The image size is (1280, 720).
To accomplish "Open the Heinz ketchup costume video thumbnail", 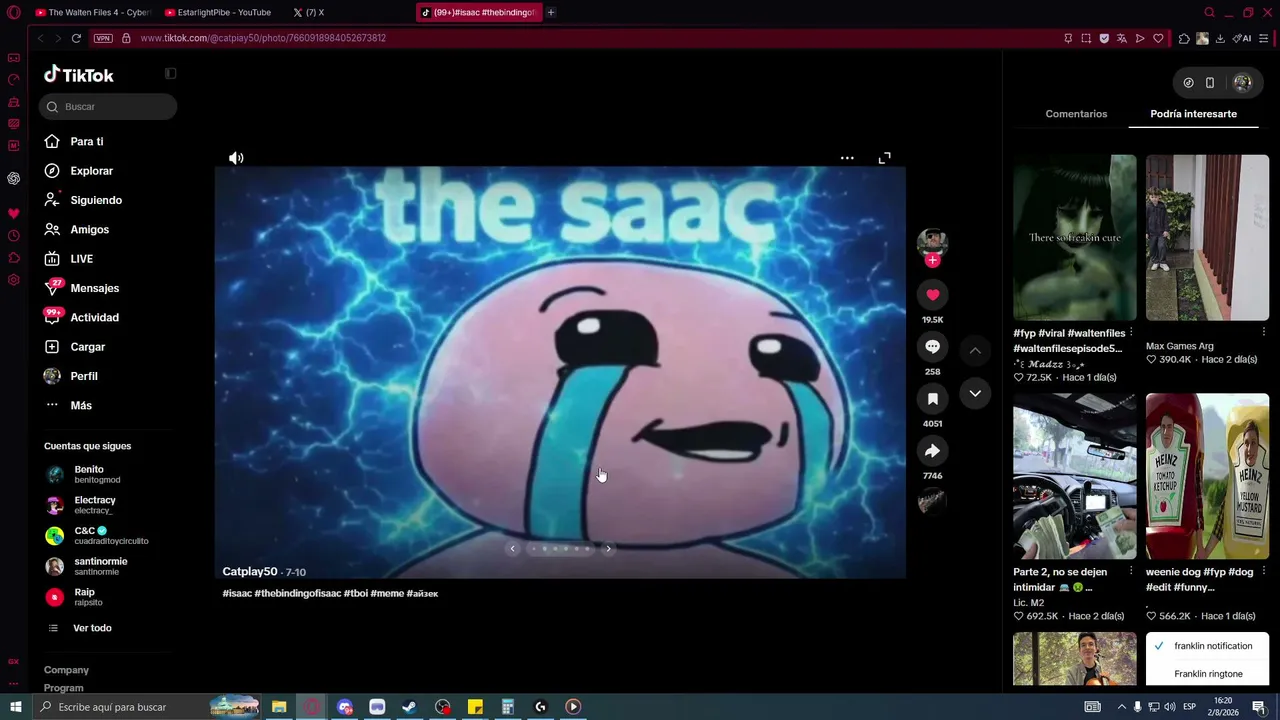I will click(x=1207, y=476).
